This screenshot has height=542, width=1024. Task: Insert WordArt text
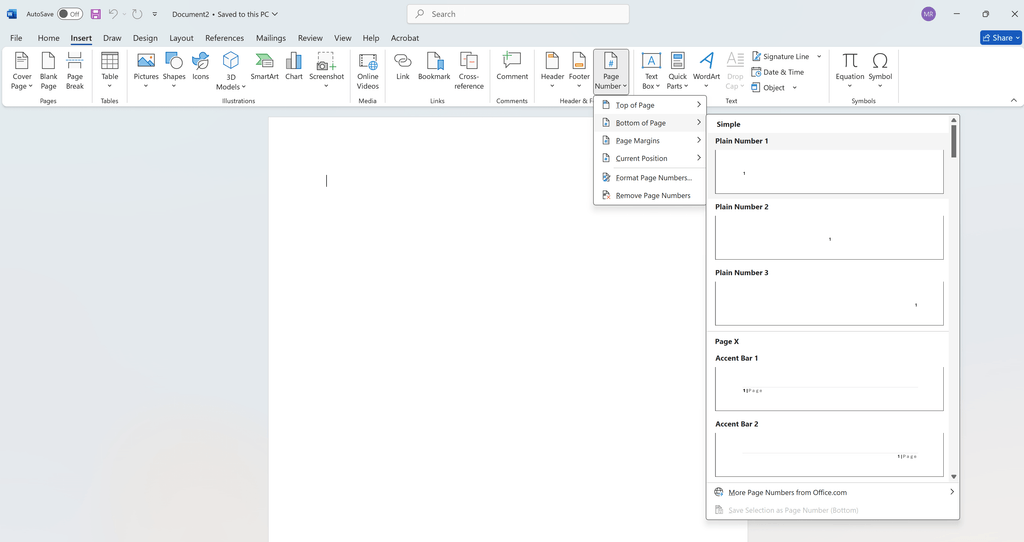point(707,71)
